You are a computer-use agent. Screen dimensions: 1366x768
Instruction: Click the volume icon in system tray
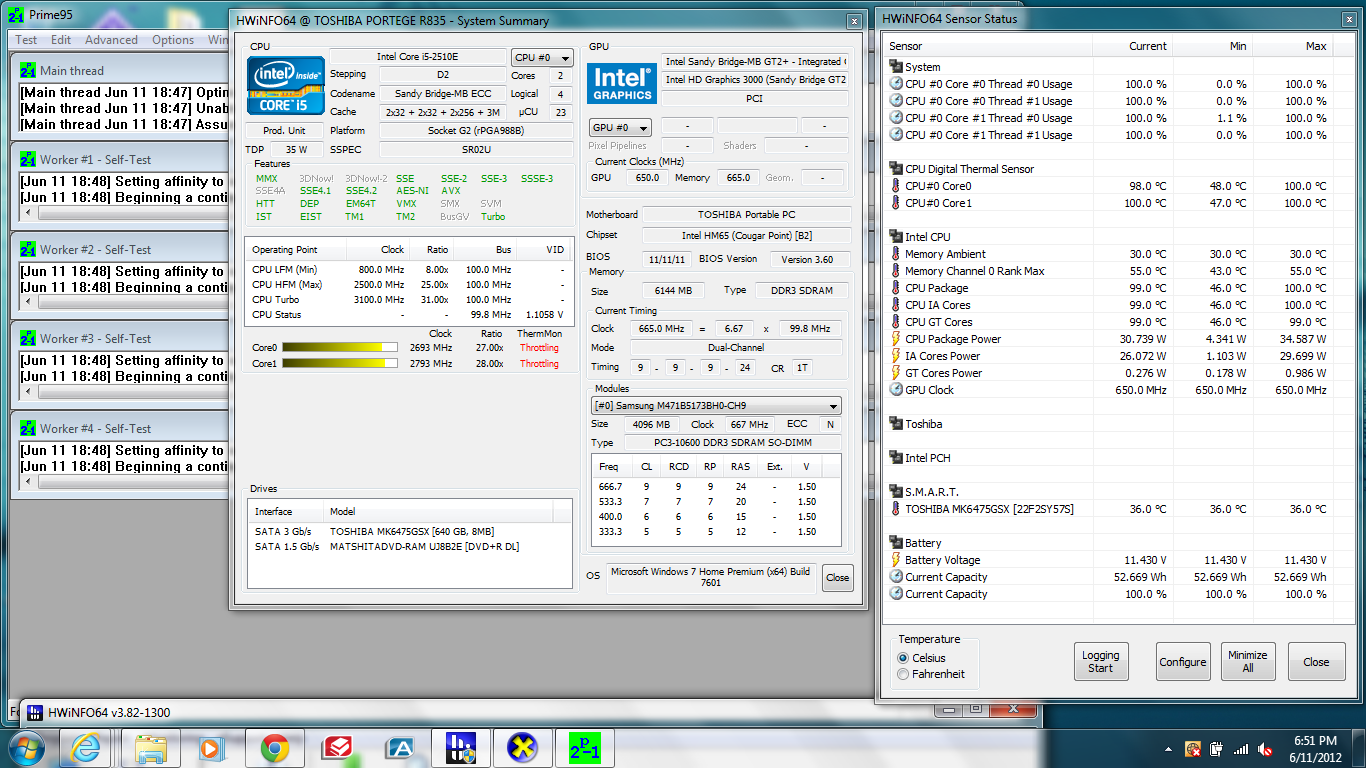1267,749
